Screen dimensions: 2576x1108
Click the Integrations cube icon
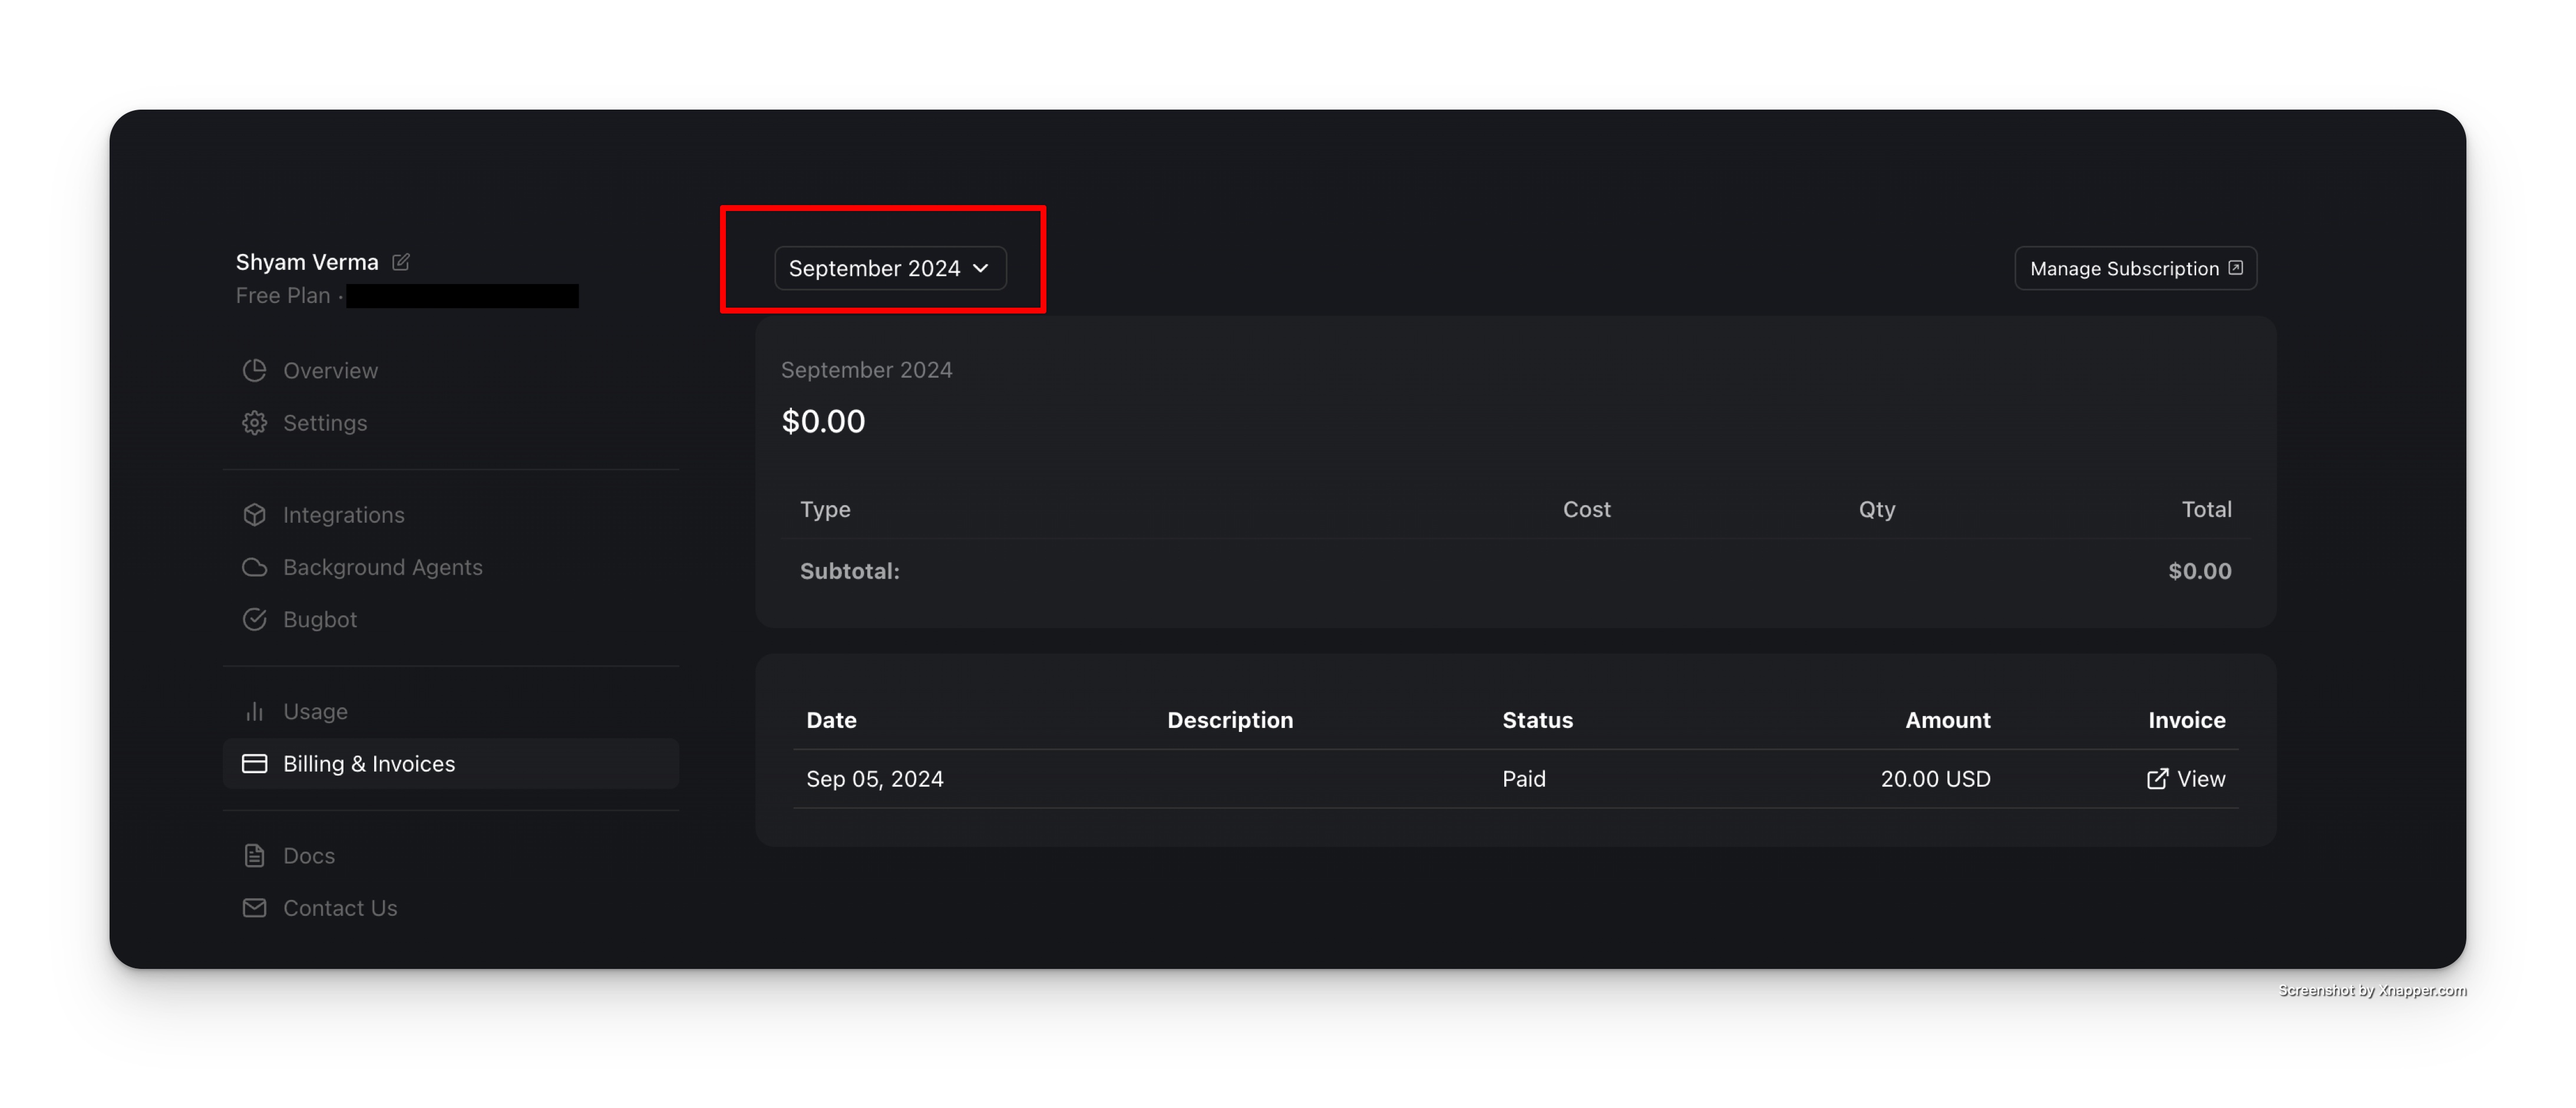(x=254, y=515)
